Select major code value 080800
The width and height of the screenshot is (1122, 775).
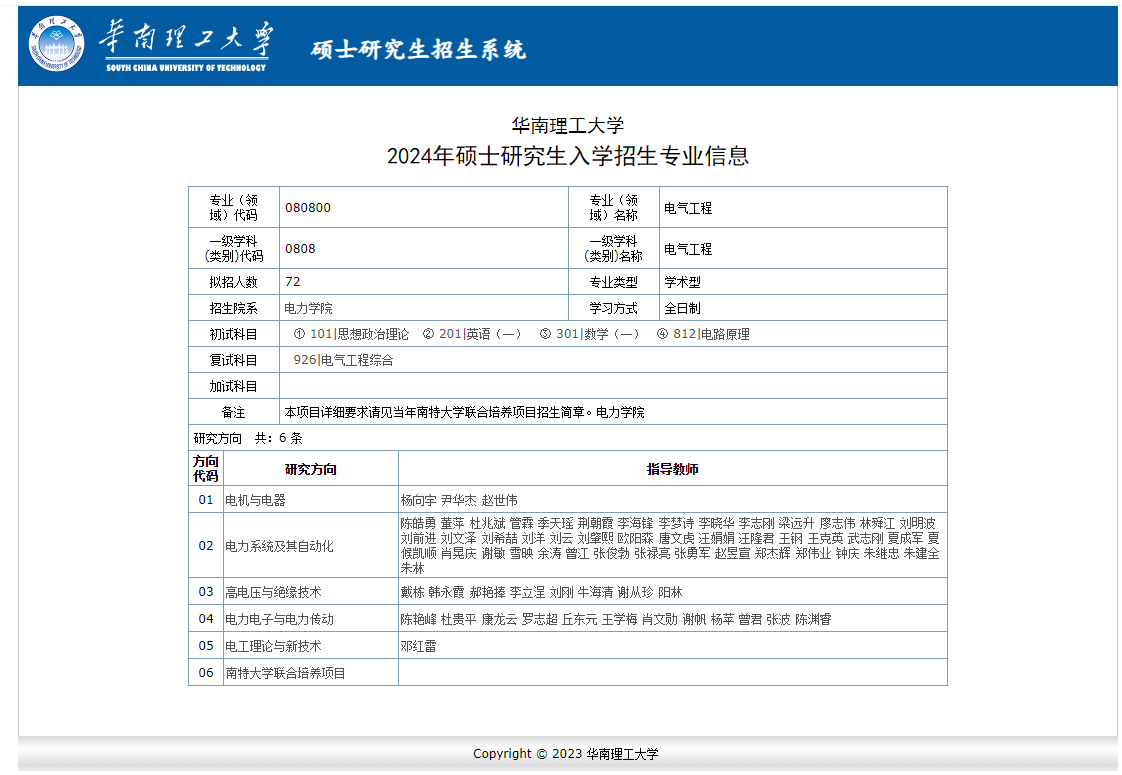[308, 208]
